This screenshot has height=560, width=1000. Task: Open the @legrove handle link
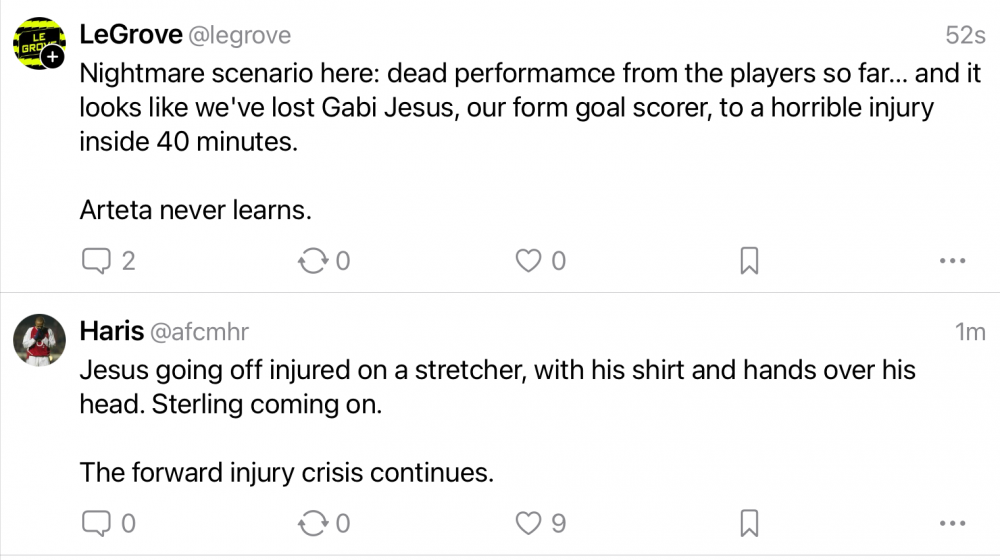pyautogui.click(x=240, y=36)
